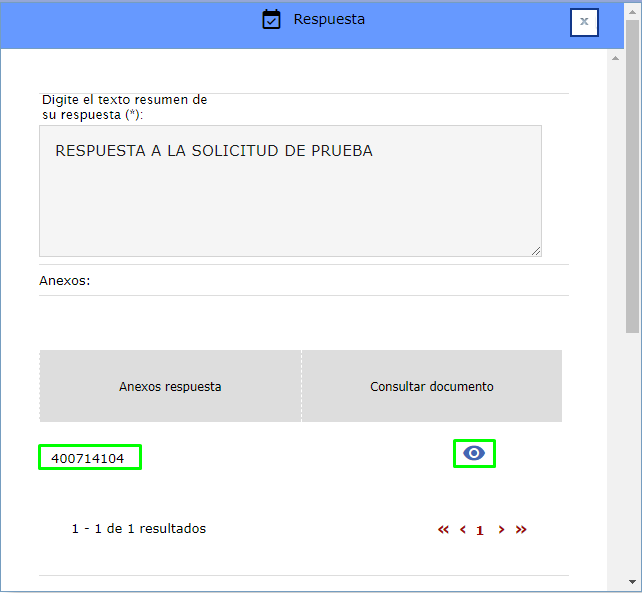View the attached document via eye icon
The height and width of the screenshot is (607, 642).
[x=474, y=454]
